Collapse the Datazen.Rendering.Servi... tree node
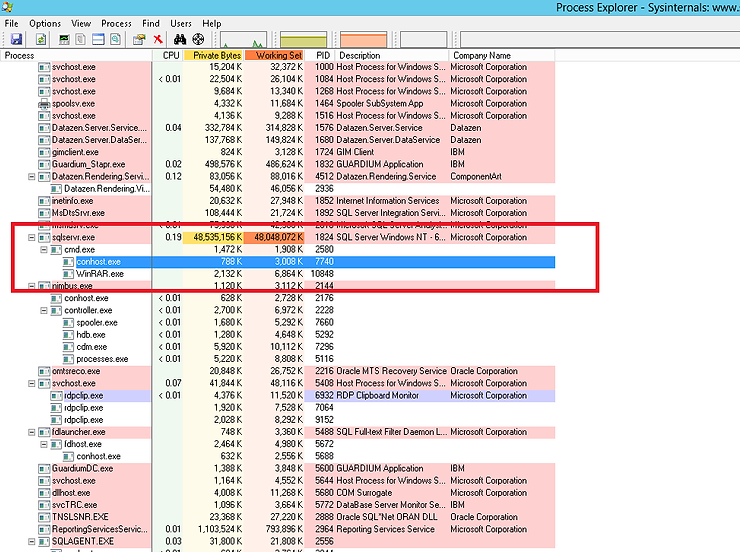Viewport: 740px width, 552px height. (x=32, y=176)
